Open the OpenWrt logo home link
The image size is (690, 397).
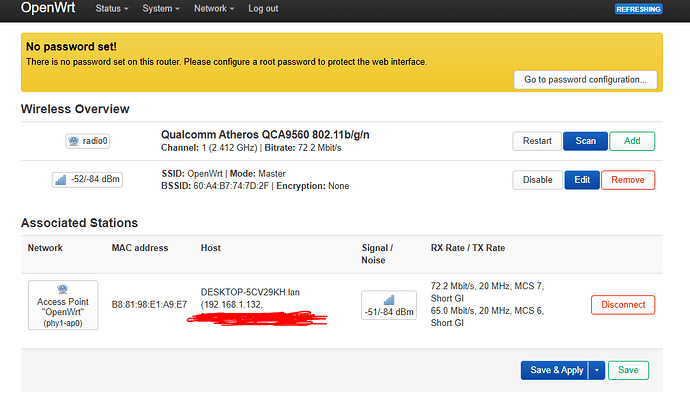point(48,8)
